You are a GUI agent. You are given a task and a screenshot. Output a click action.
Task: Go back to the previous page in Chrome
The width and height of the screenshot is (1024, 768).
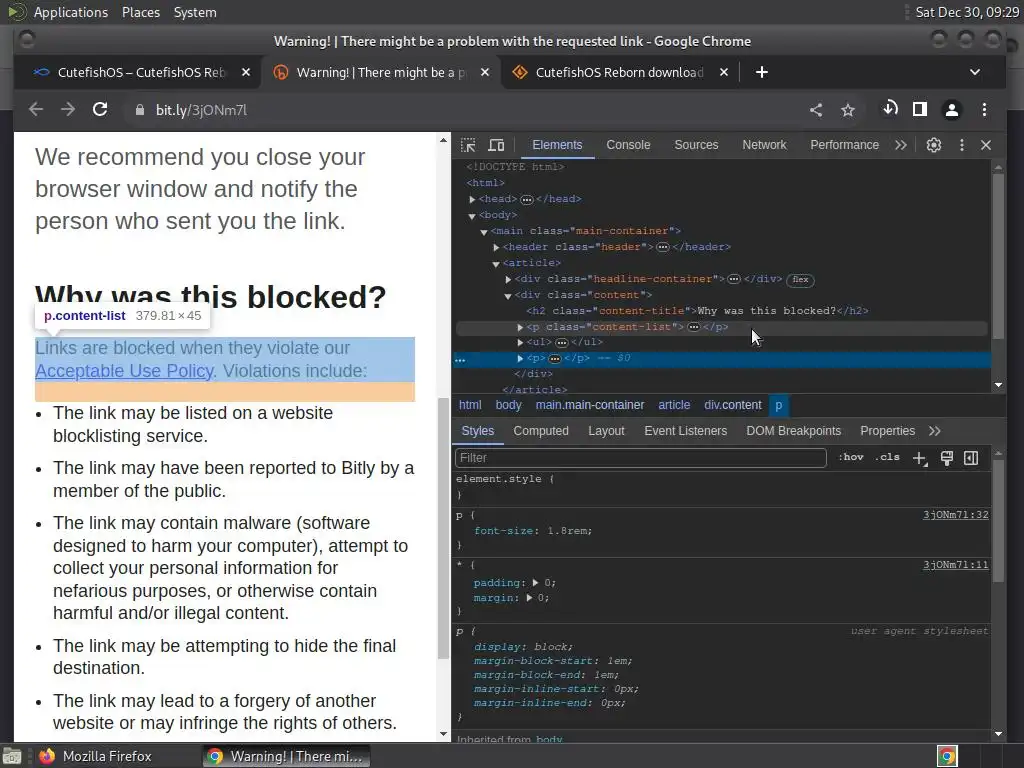coord(36,110)
